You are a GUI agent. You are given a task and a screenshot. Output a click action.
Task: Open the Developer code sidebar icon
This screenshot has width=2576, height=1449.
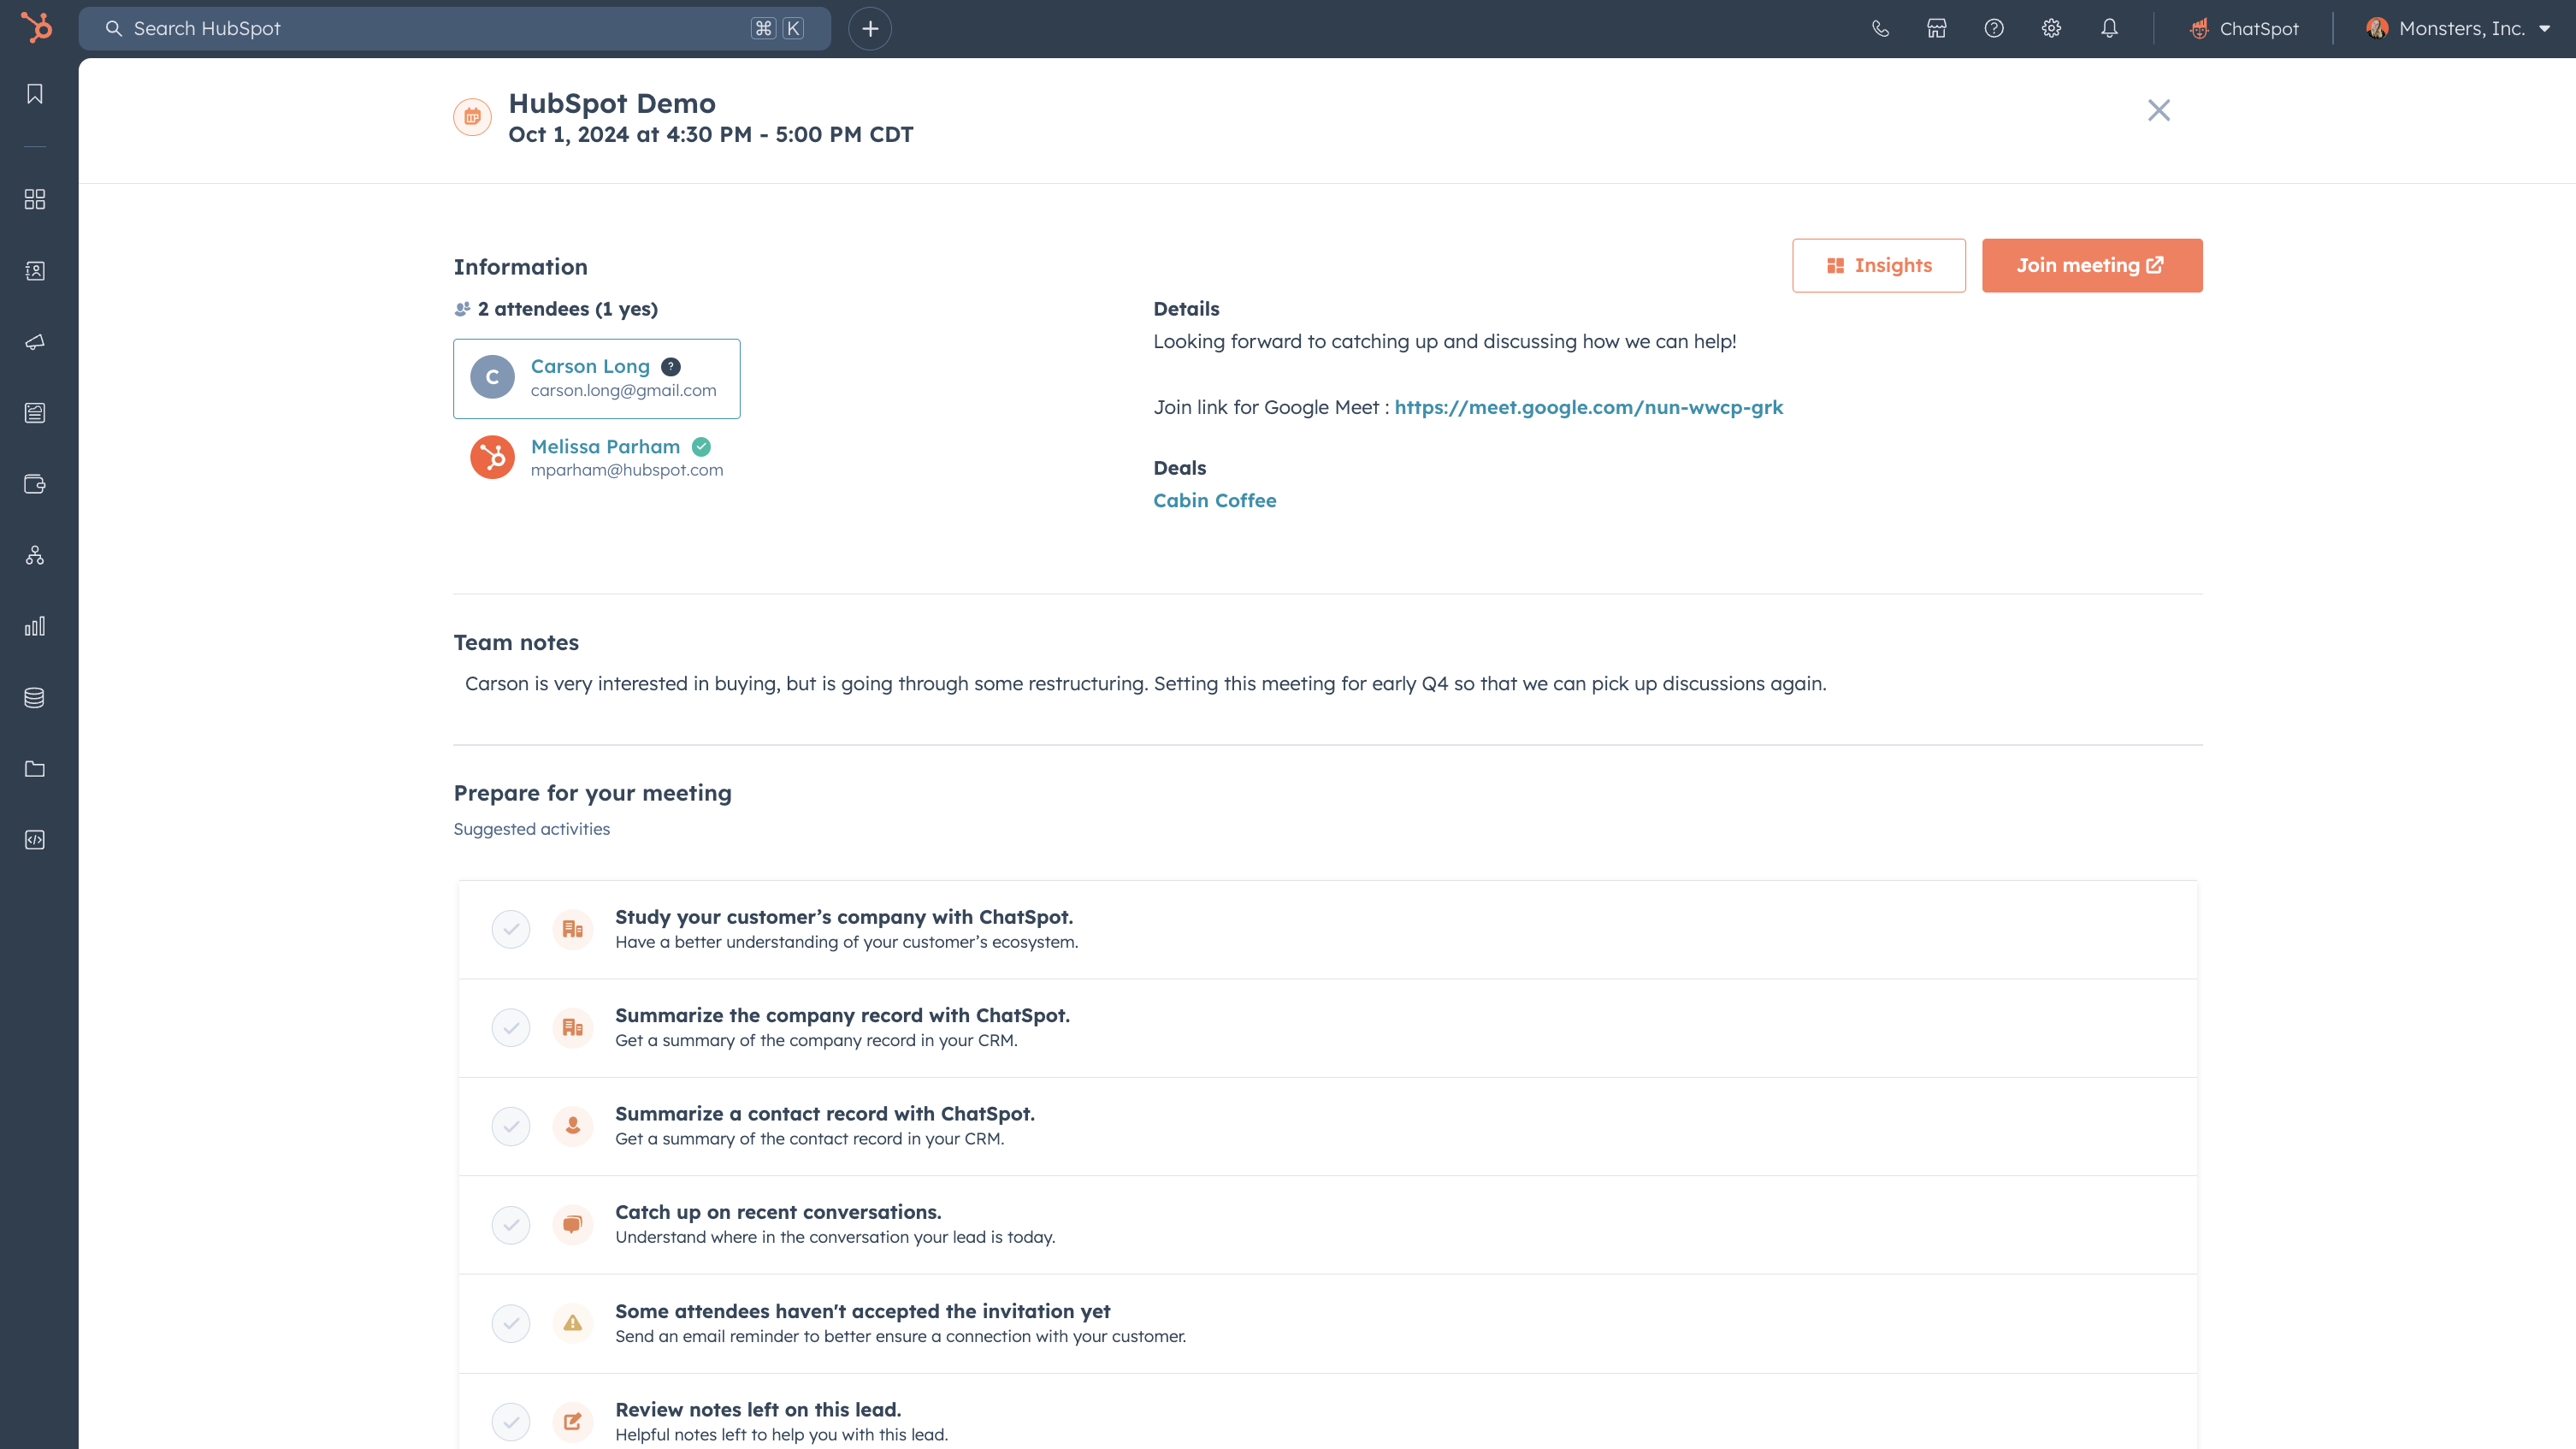pos(35,840)
